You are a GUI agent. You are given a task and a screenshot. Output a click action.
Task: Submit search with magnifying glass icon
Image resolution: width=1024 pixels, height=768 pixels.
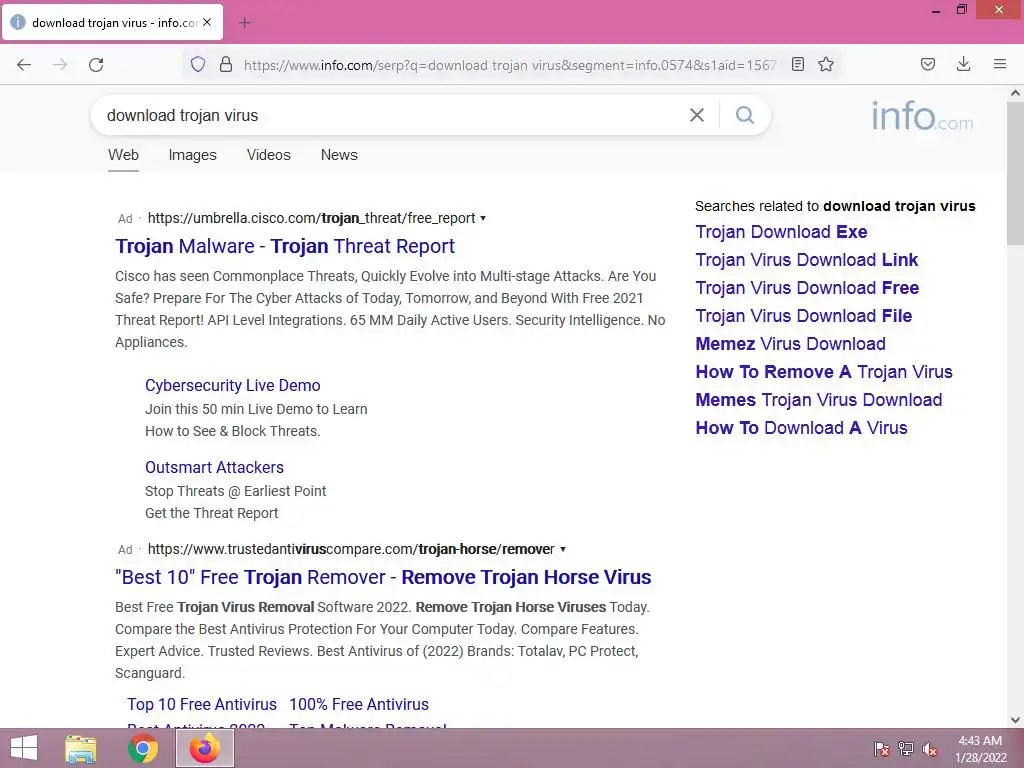pyautogui.click(x=745, y=115)
